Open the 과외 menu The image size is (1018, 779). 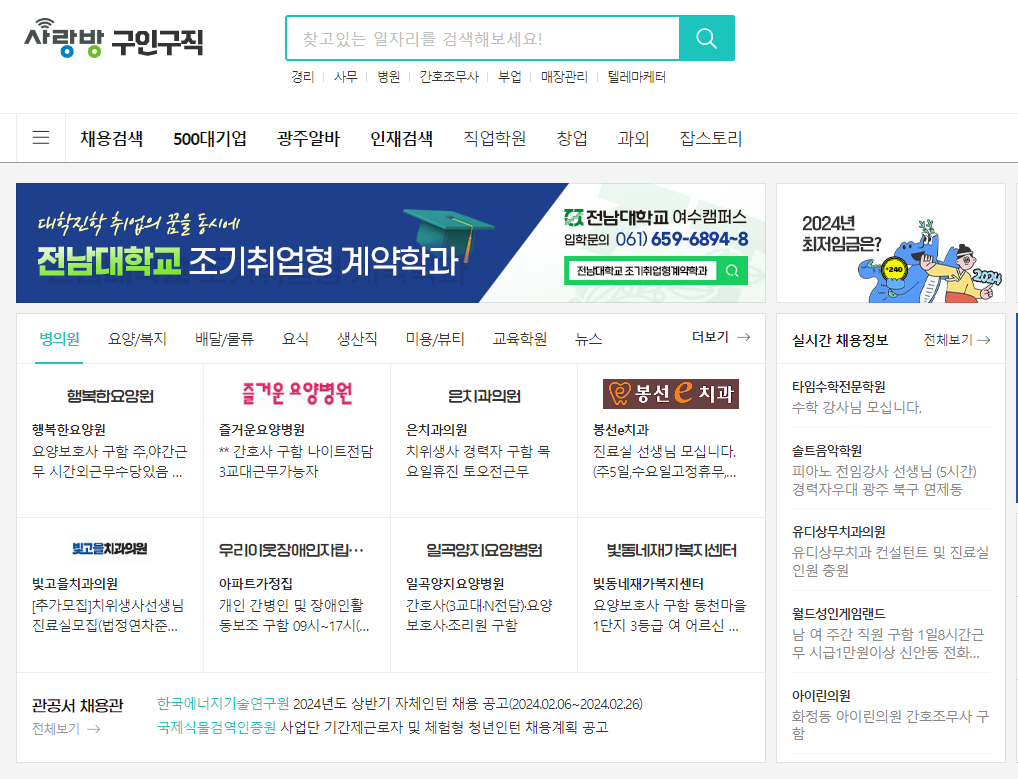pyautogui.click(x=633, y=138)
